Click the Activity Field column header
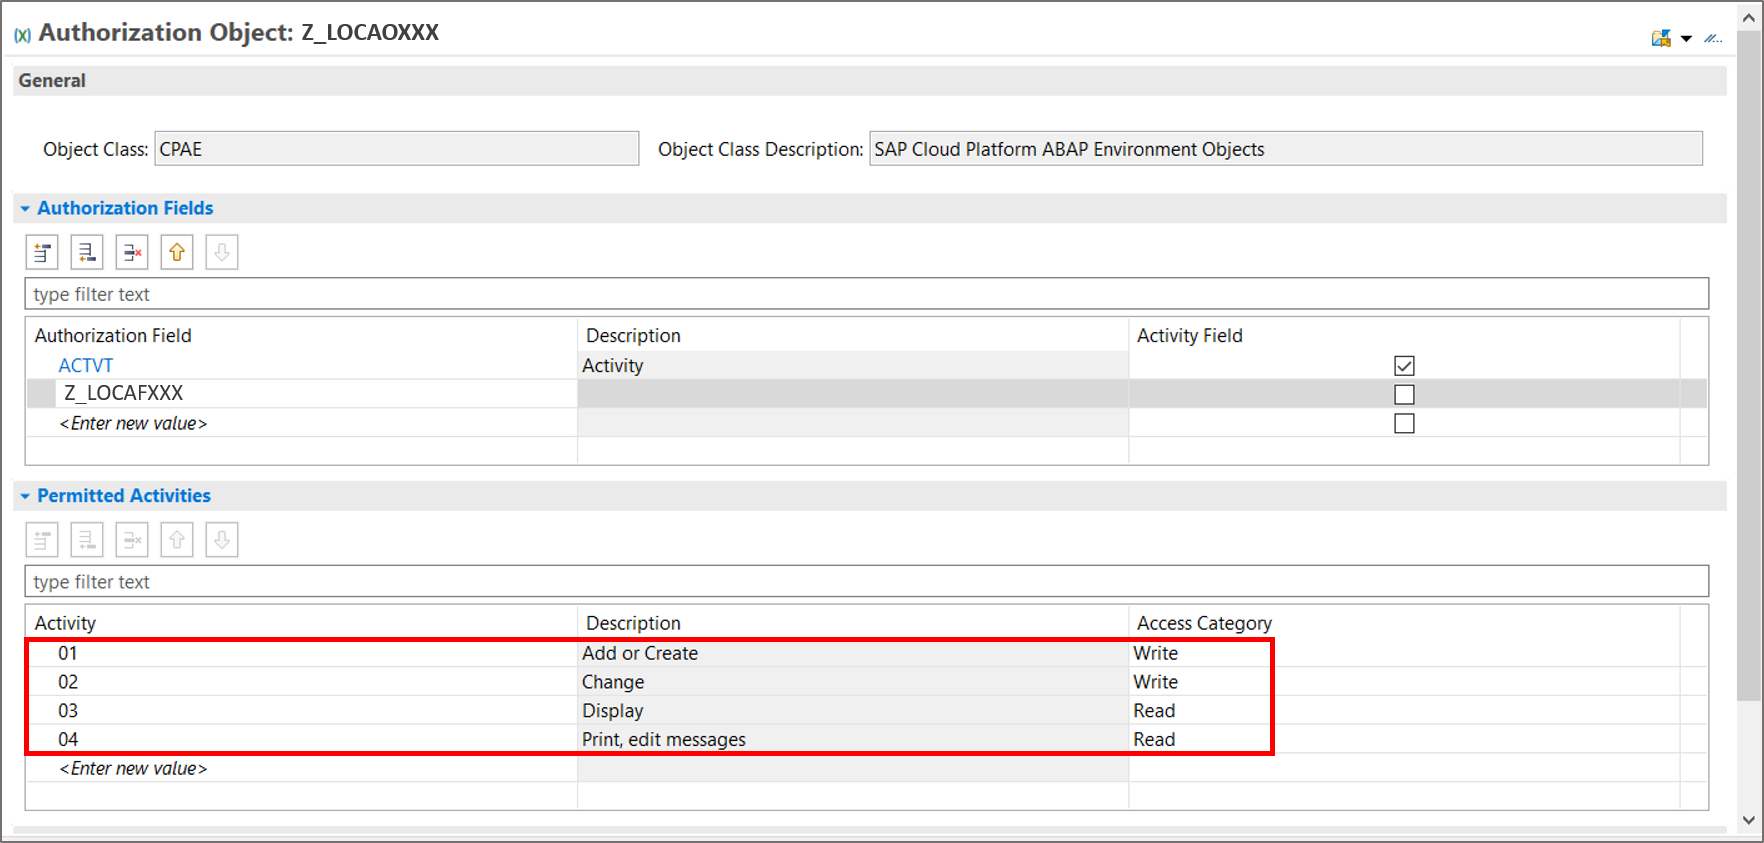Viewport: 1764px width, 843px height. click(1404, 336)
